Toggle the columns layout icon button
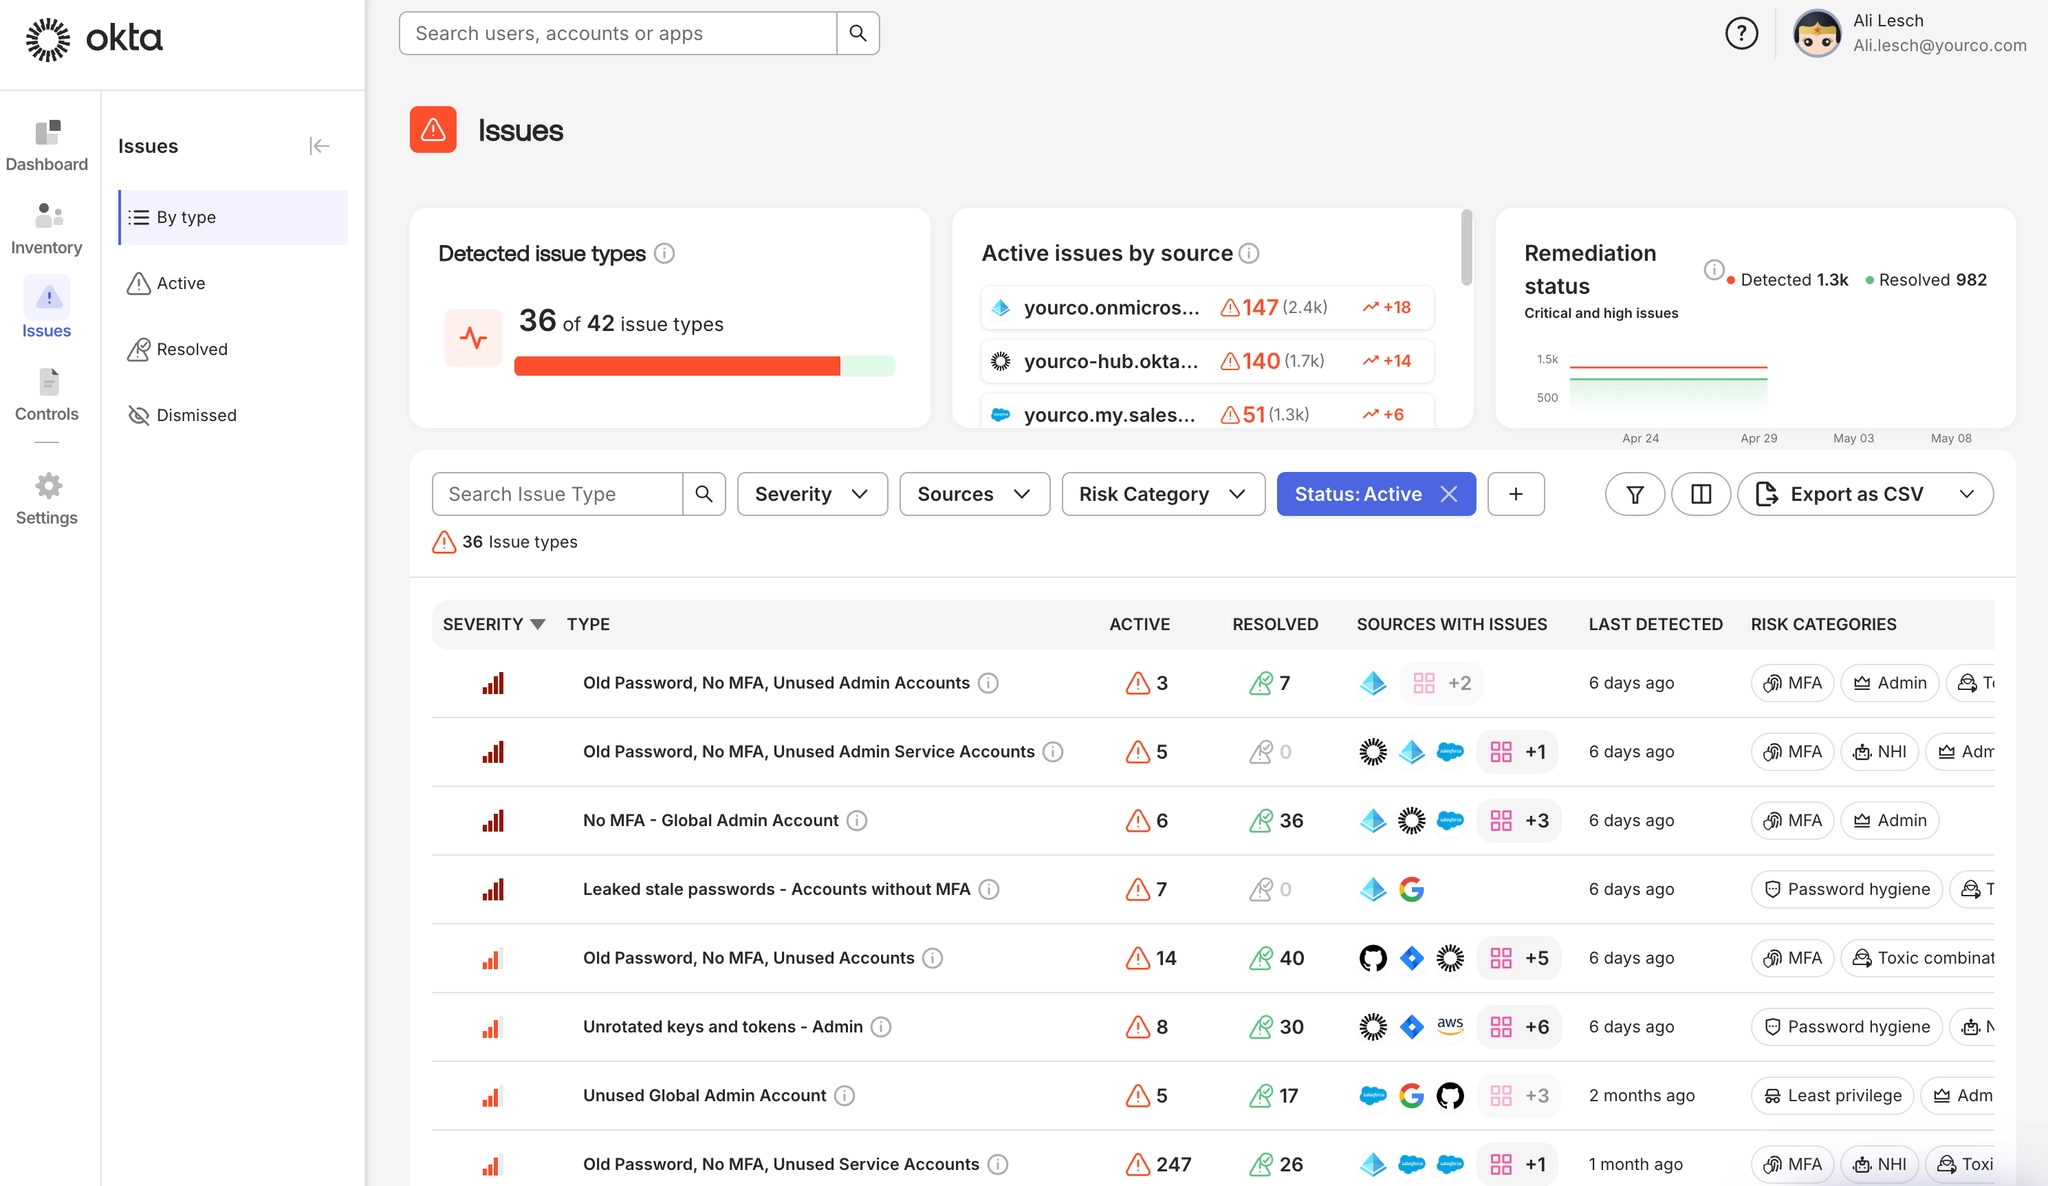The width and height of the screenshot is (2048, 1186). (1701, 494)
